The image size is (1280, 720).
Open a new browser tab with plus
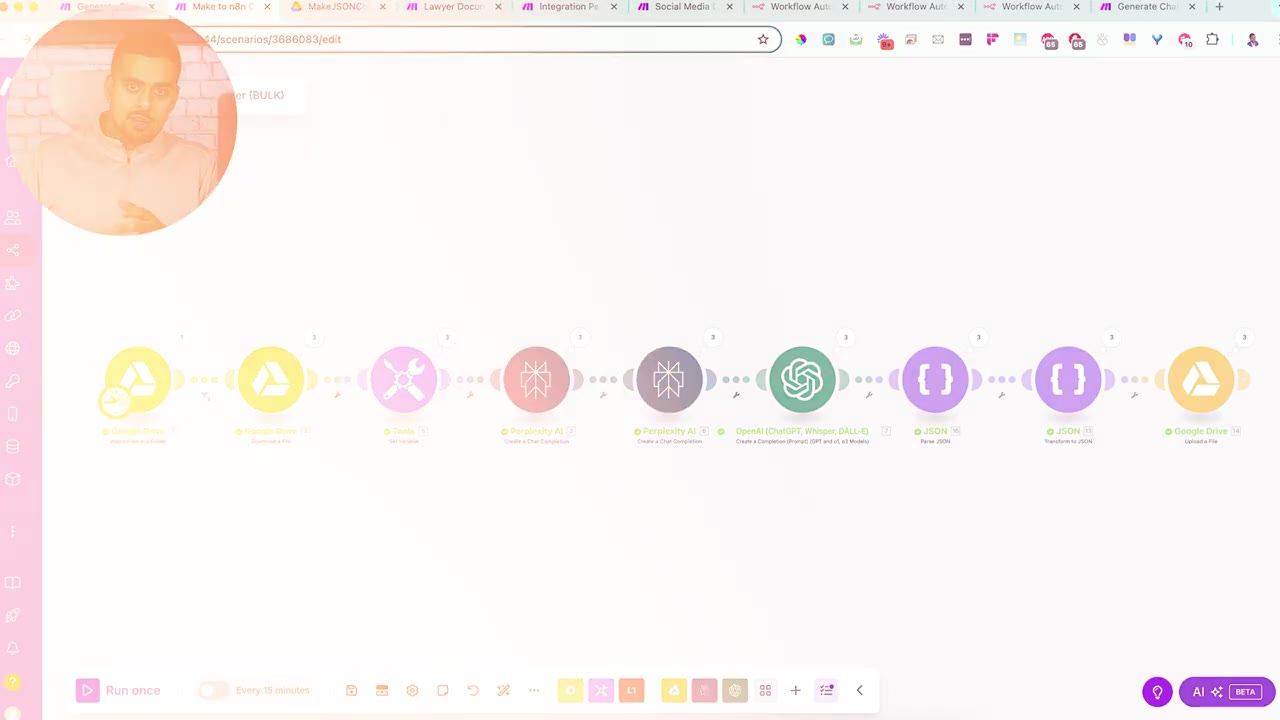1219,7
